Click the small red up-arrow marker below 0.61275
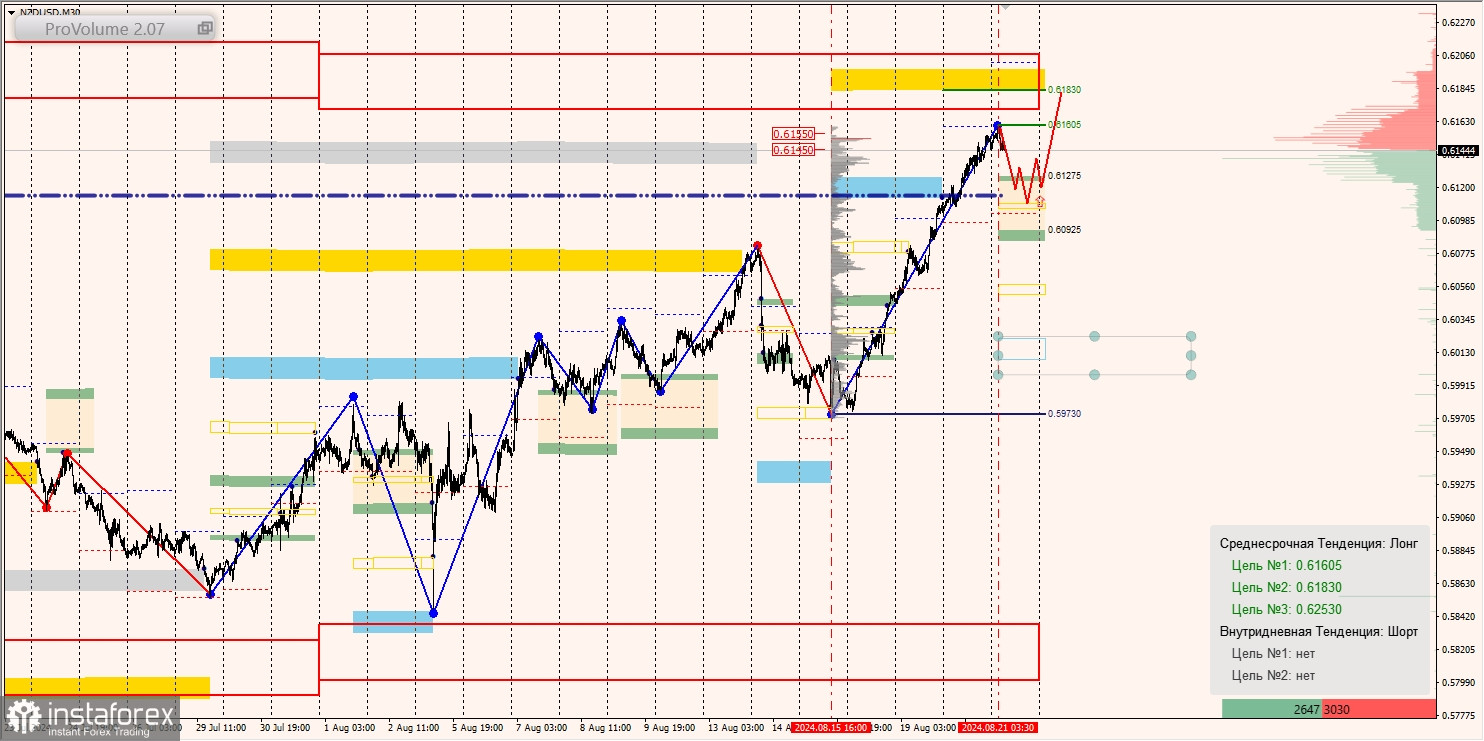 1040,201
